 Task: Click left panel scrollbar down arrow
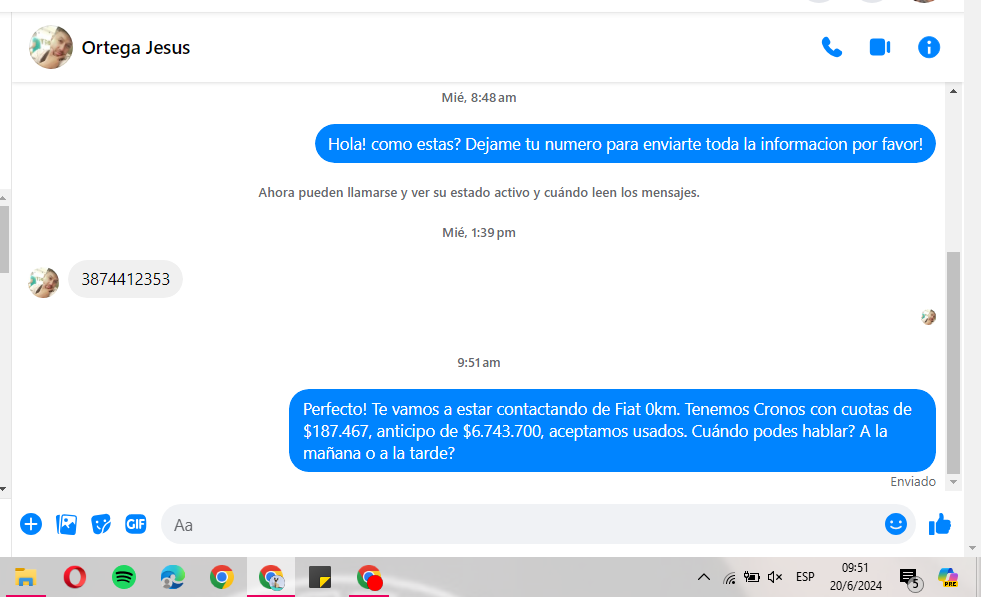tap(3, 489)
